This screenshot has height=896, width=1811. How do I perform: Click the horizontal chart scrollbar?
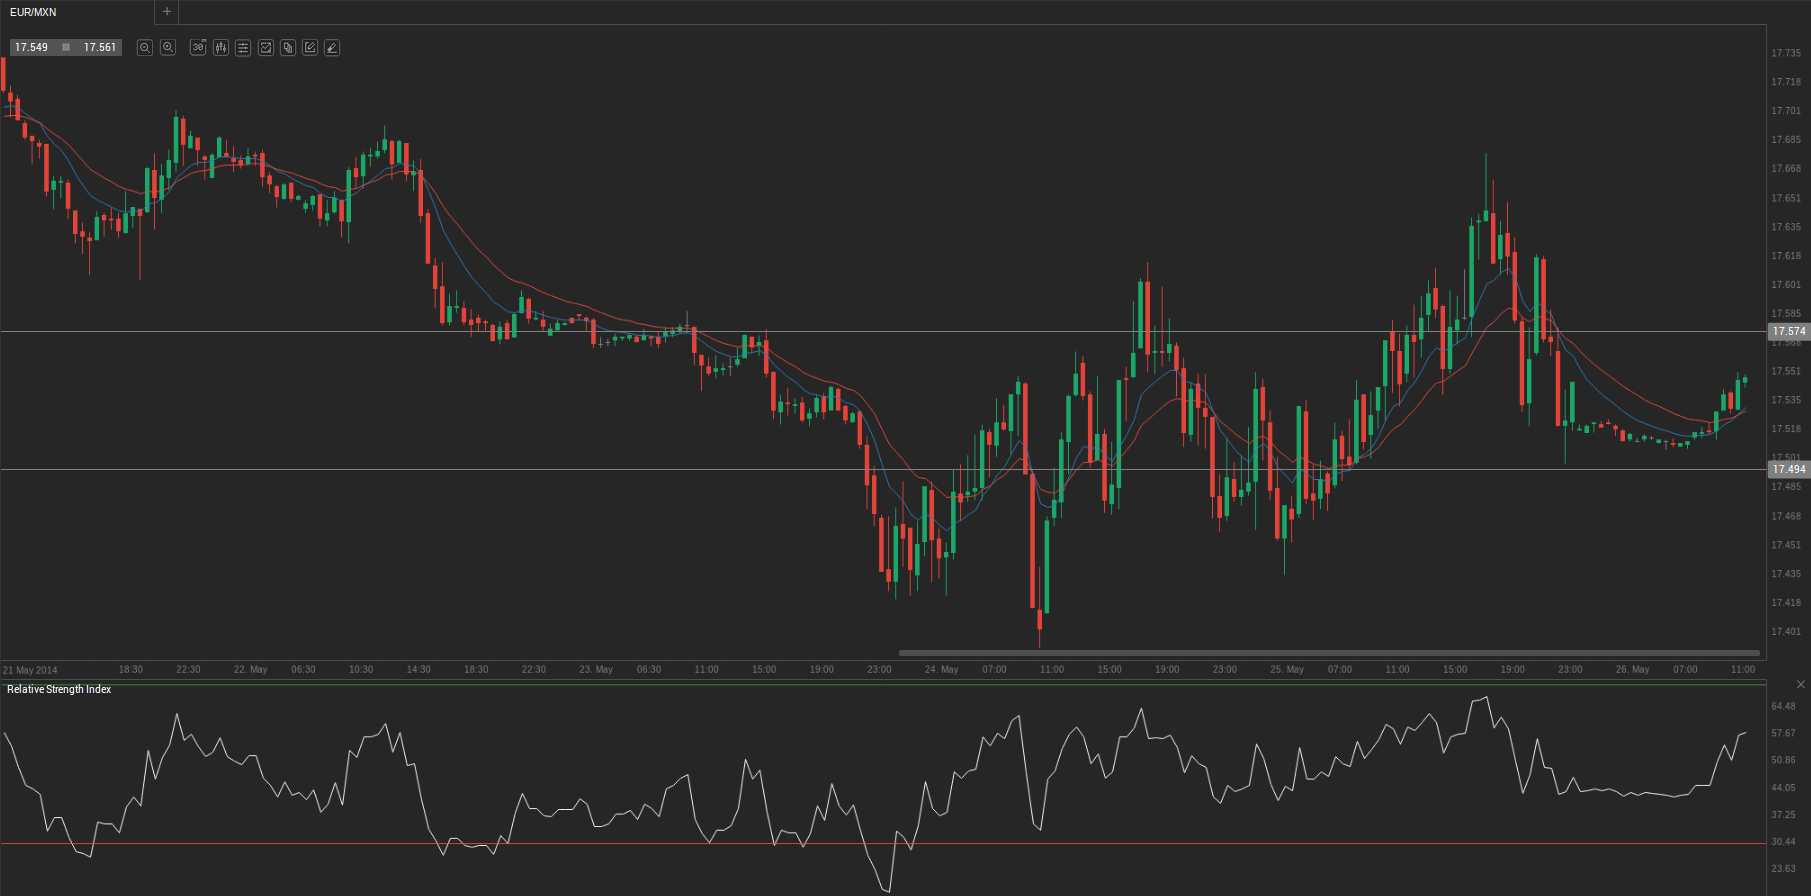[1329, 653]
